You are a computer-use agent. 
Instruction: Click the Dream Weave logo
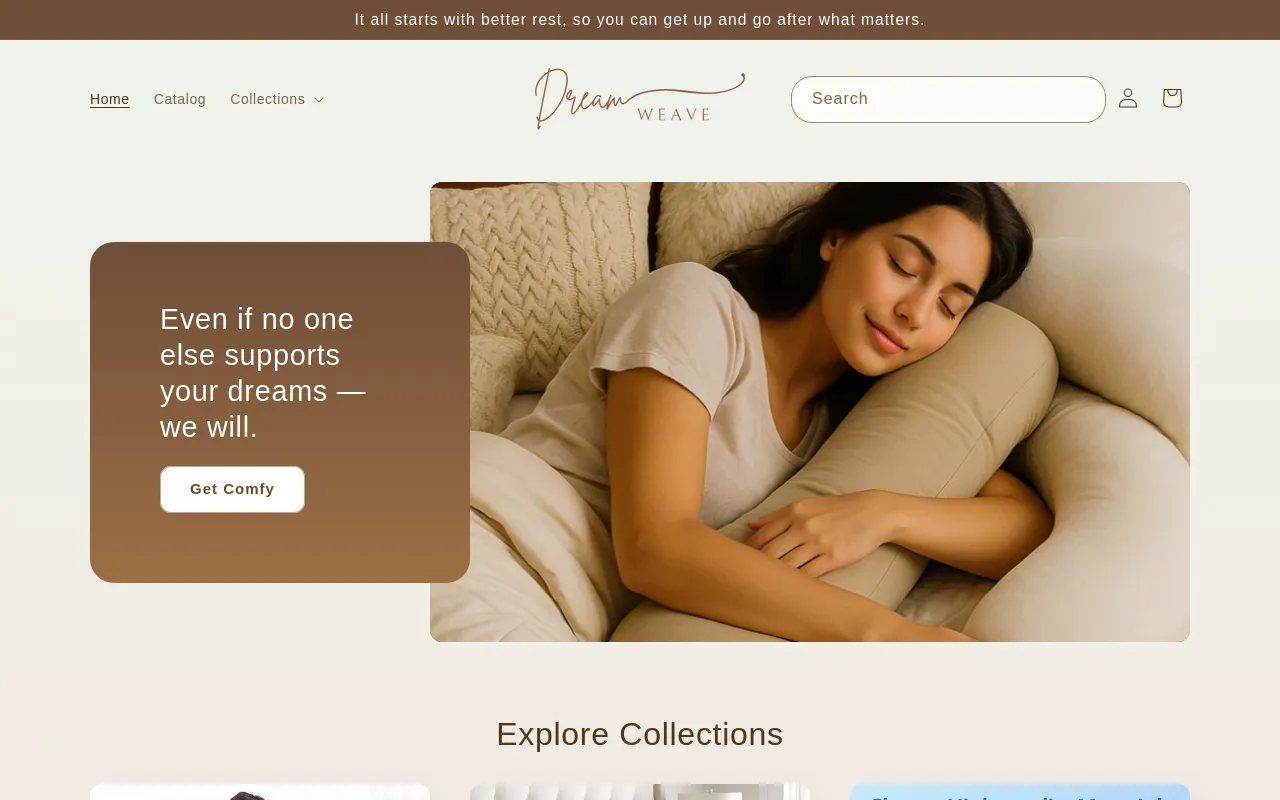coord(640,99)
